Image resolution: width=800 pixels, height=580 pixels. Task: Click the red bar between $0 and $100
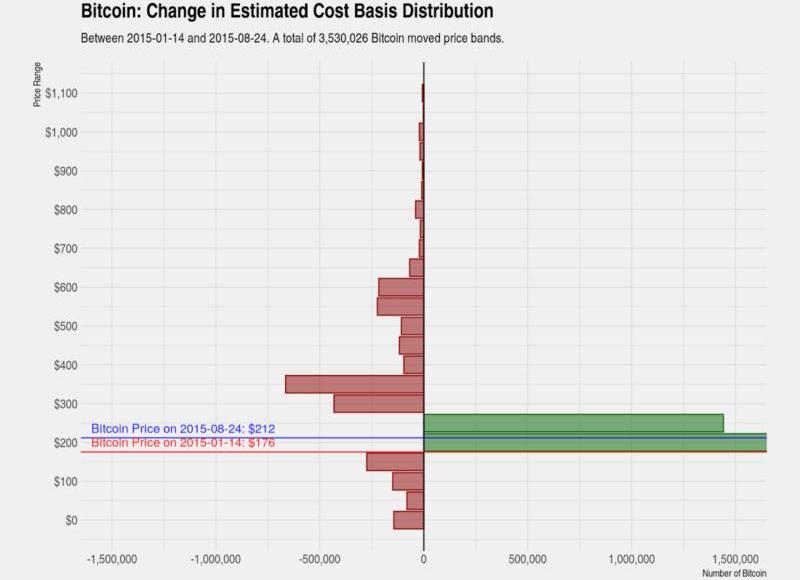[415, 501]
